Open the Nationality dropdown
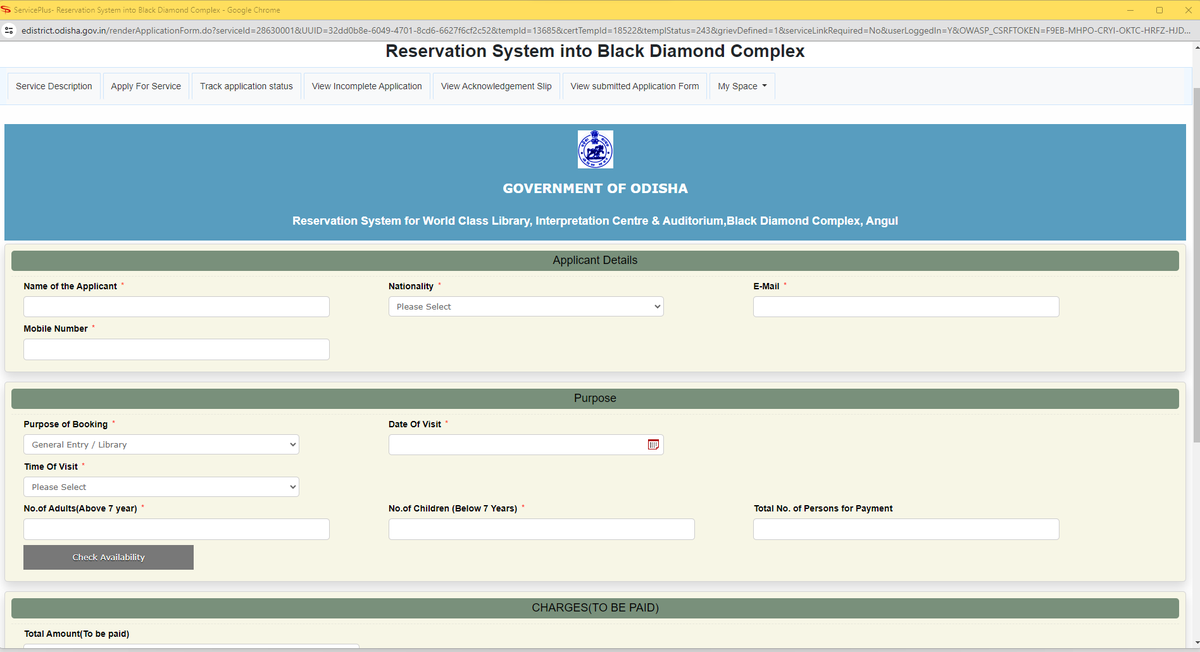 [525, 306]
